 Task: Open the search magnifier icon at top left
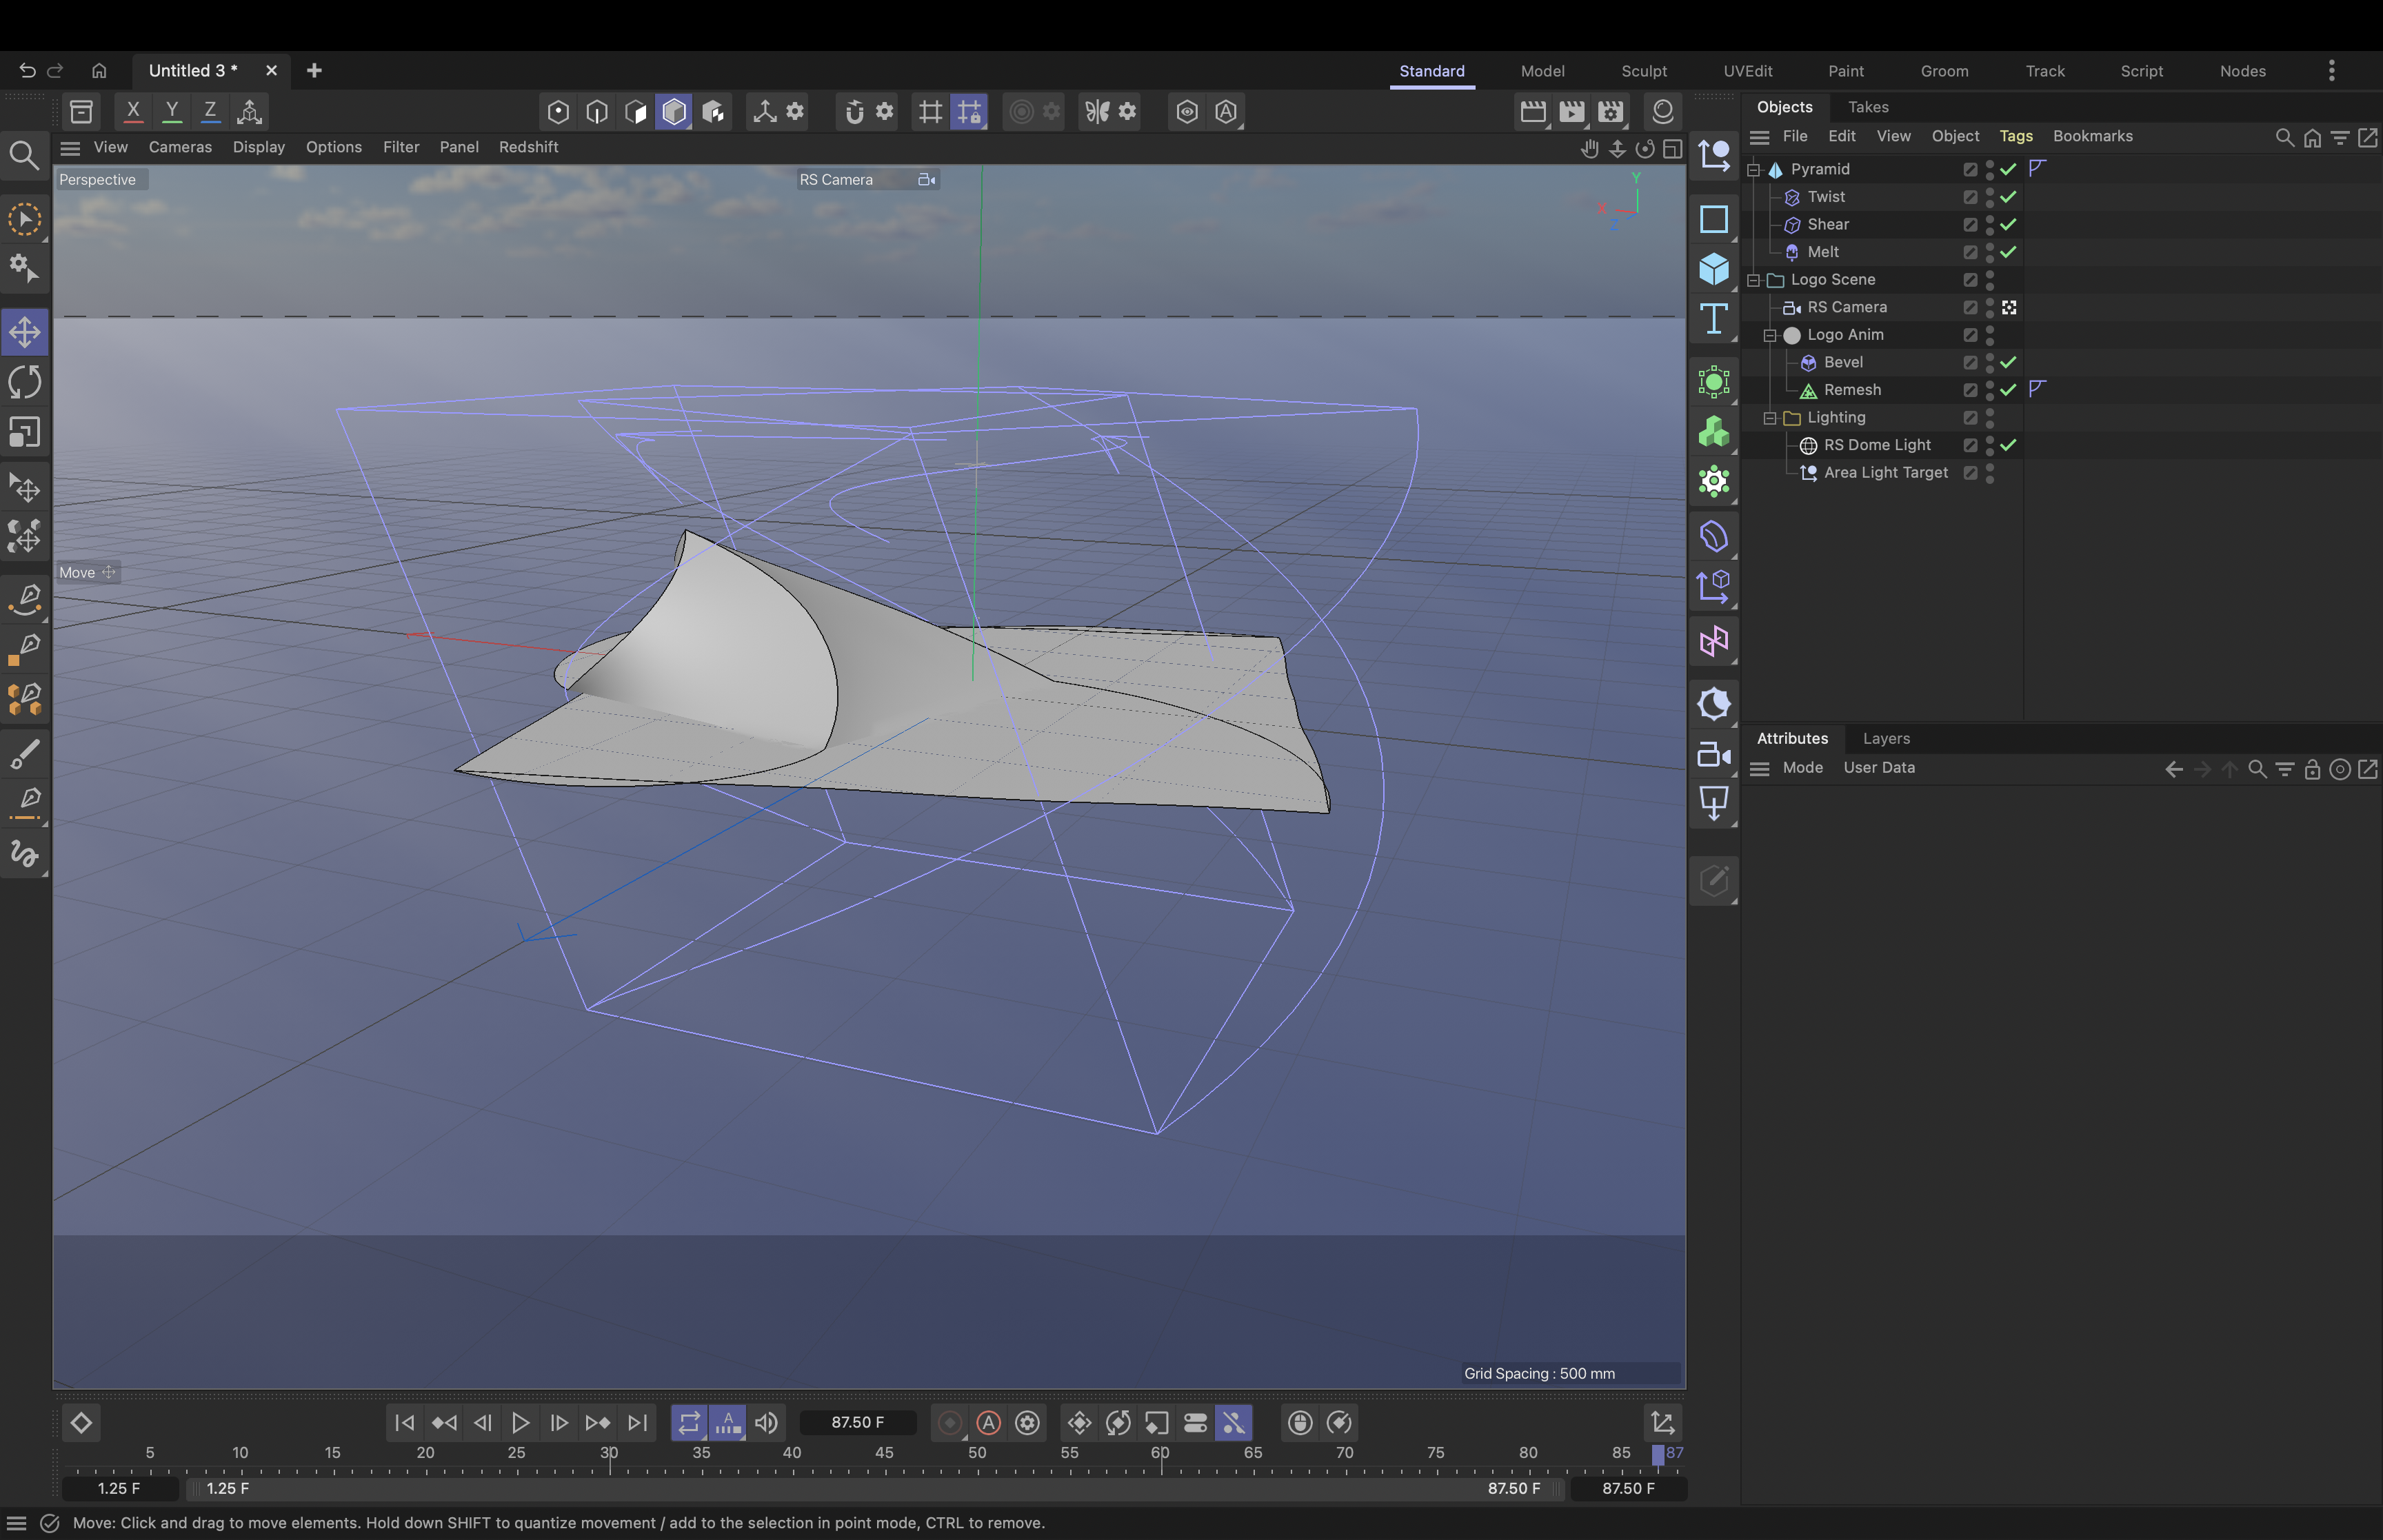(24, 155)
